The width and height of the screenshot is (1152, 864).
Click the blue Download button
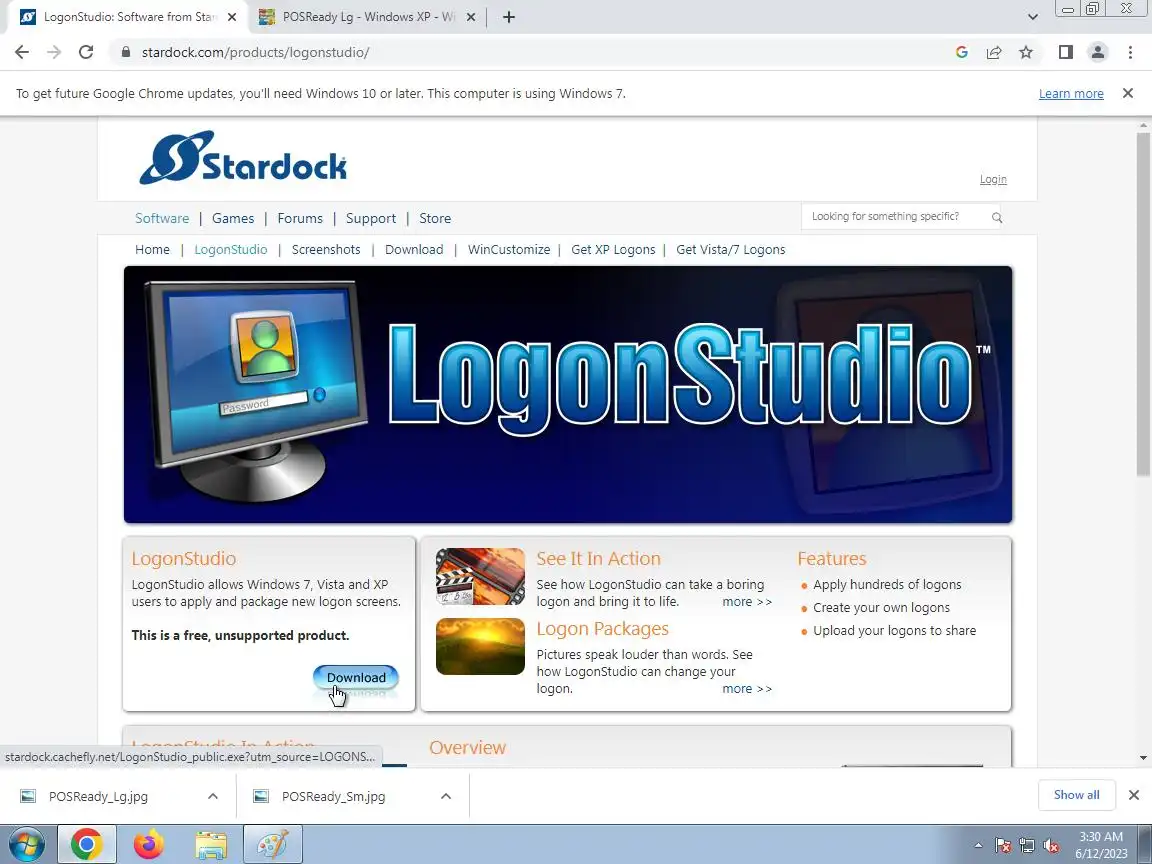(356, 677)
